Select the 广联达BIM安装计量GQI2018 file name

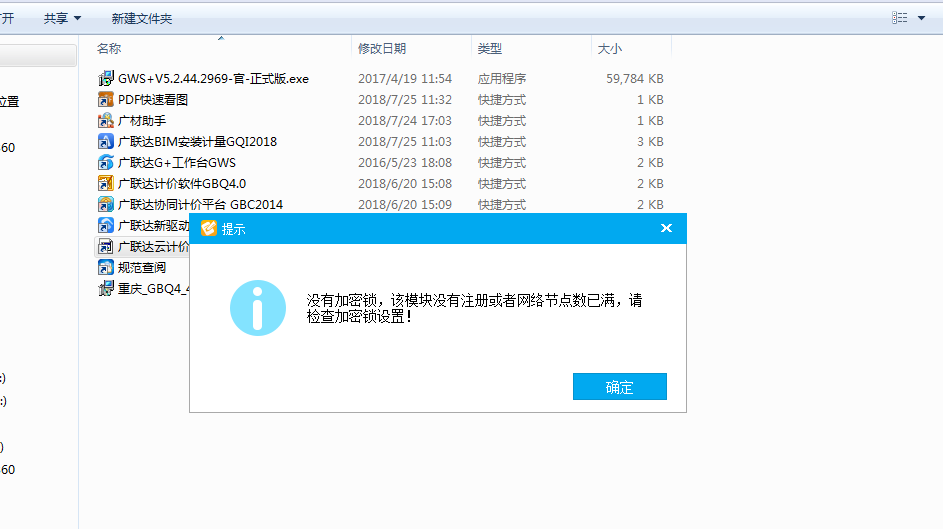click(x=197, y=141)
